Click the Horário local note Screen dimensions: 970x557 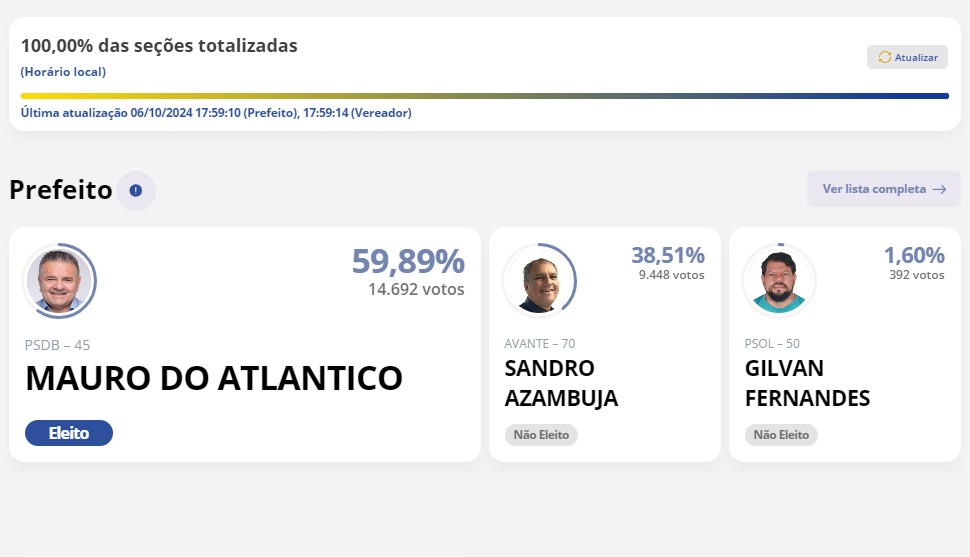[63, 72]
